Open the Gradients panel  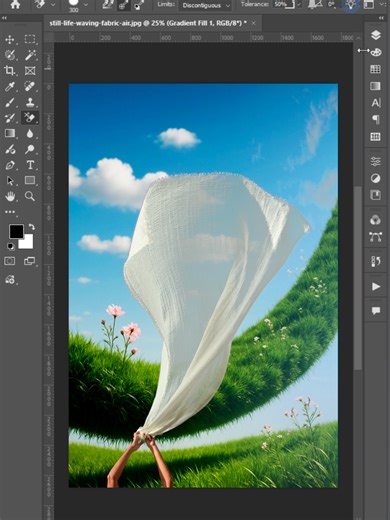376,86
